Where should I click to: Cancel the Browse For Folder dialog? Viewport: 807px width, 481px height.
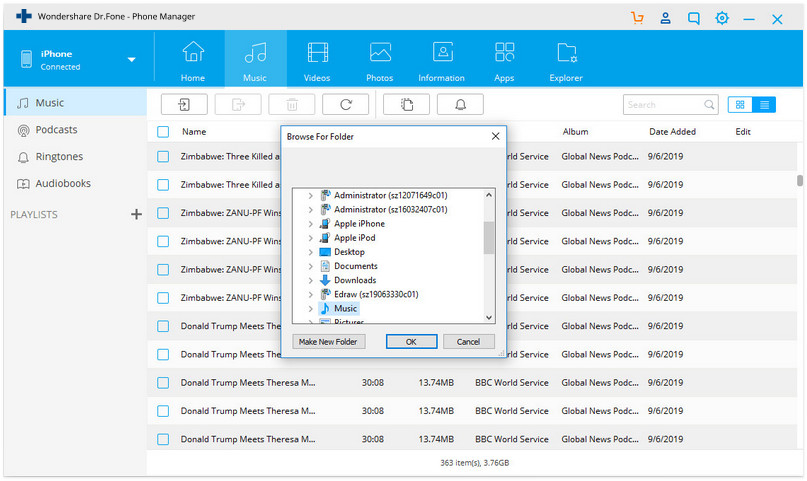click(x=468, y=342)
